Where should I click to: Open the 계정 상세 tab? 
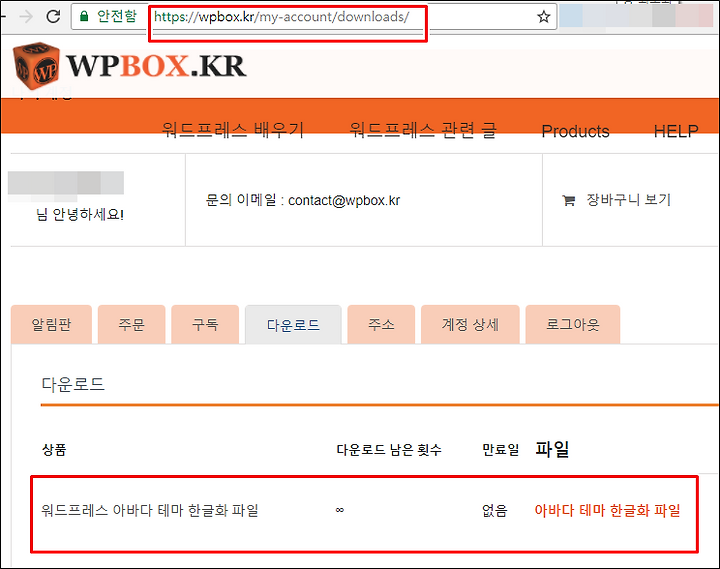click(470, 324)
